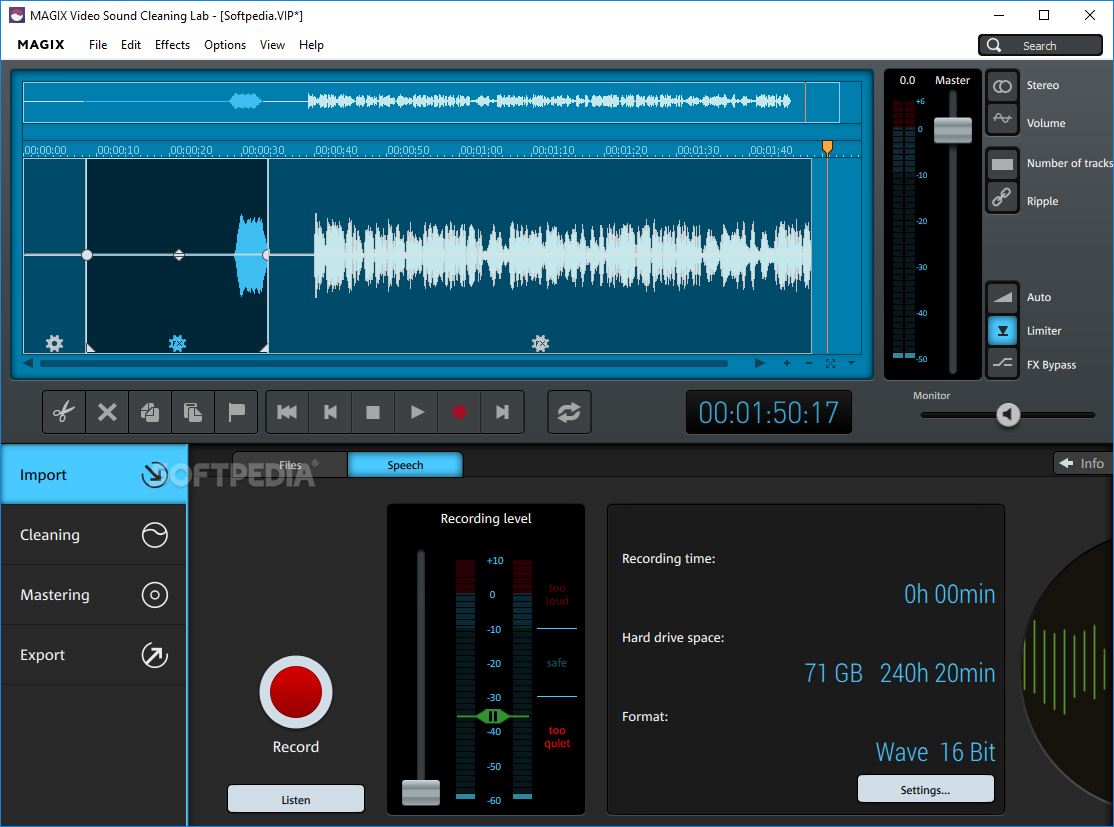Click the Master volume fader
The image size is (1114, 827).
pyautogui.click(x=953, y=130)
